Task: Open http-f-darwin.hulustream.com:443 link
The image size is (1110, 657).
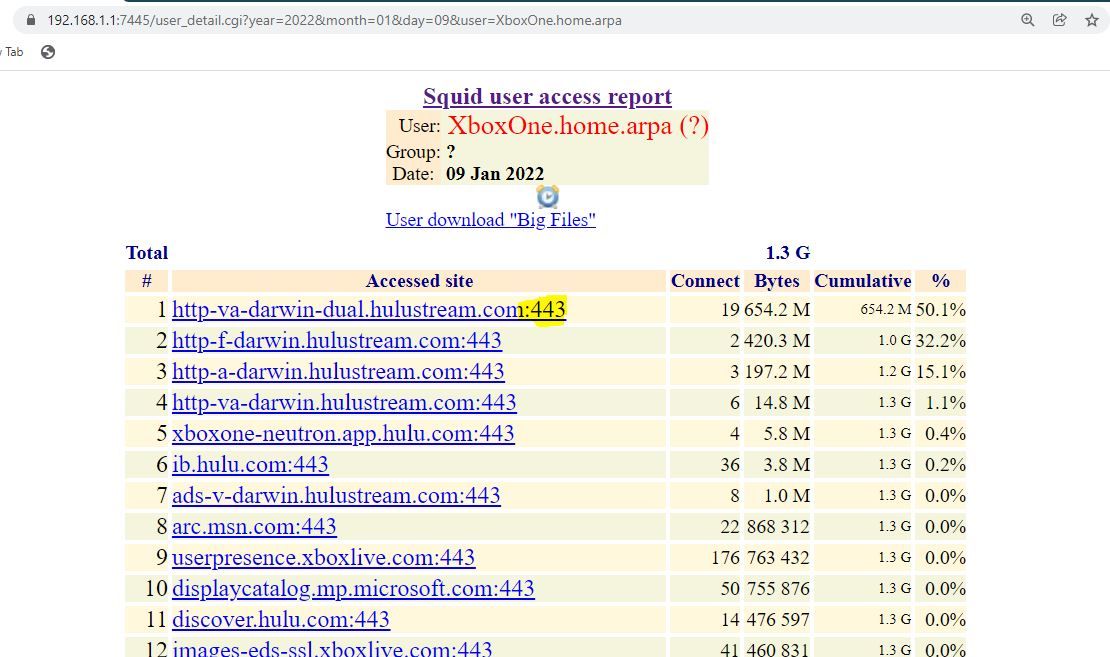Action: [337, 341]
